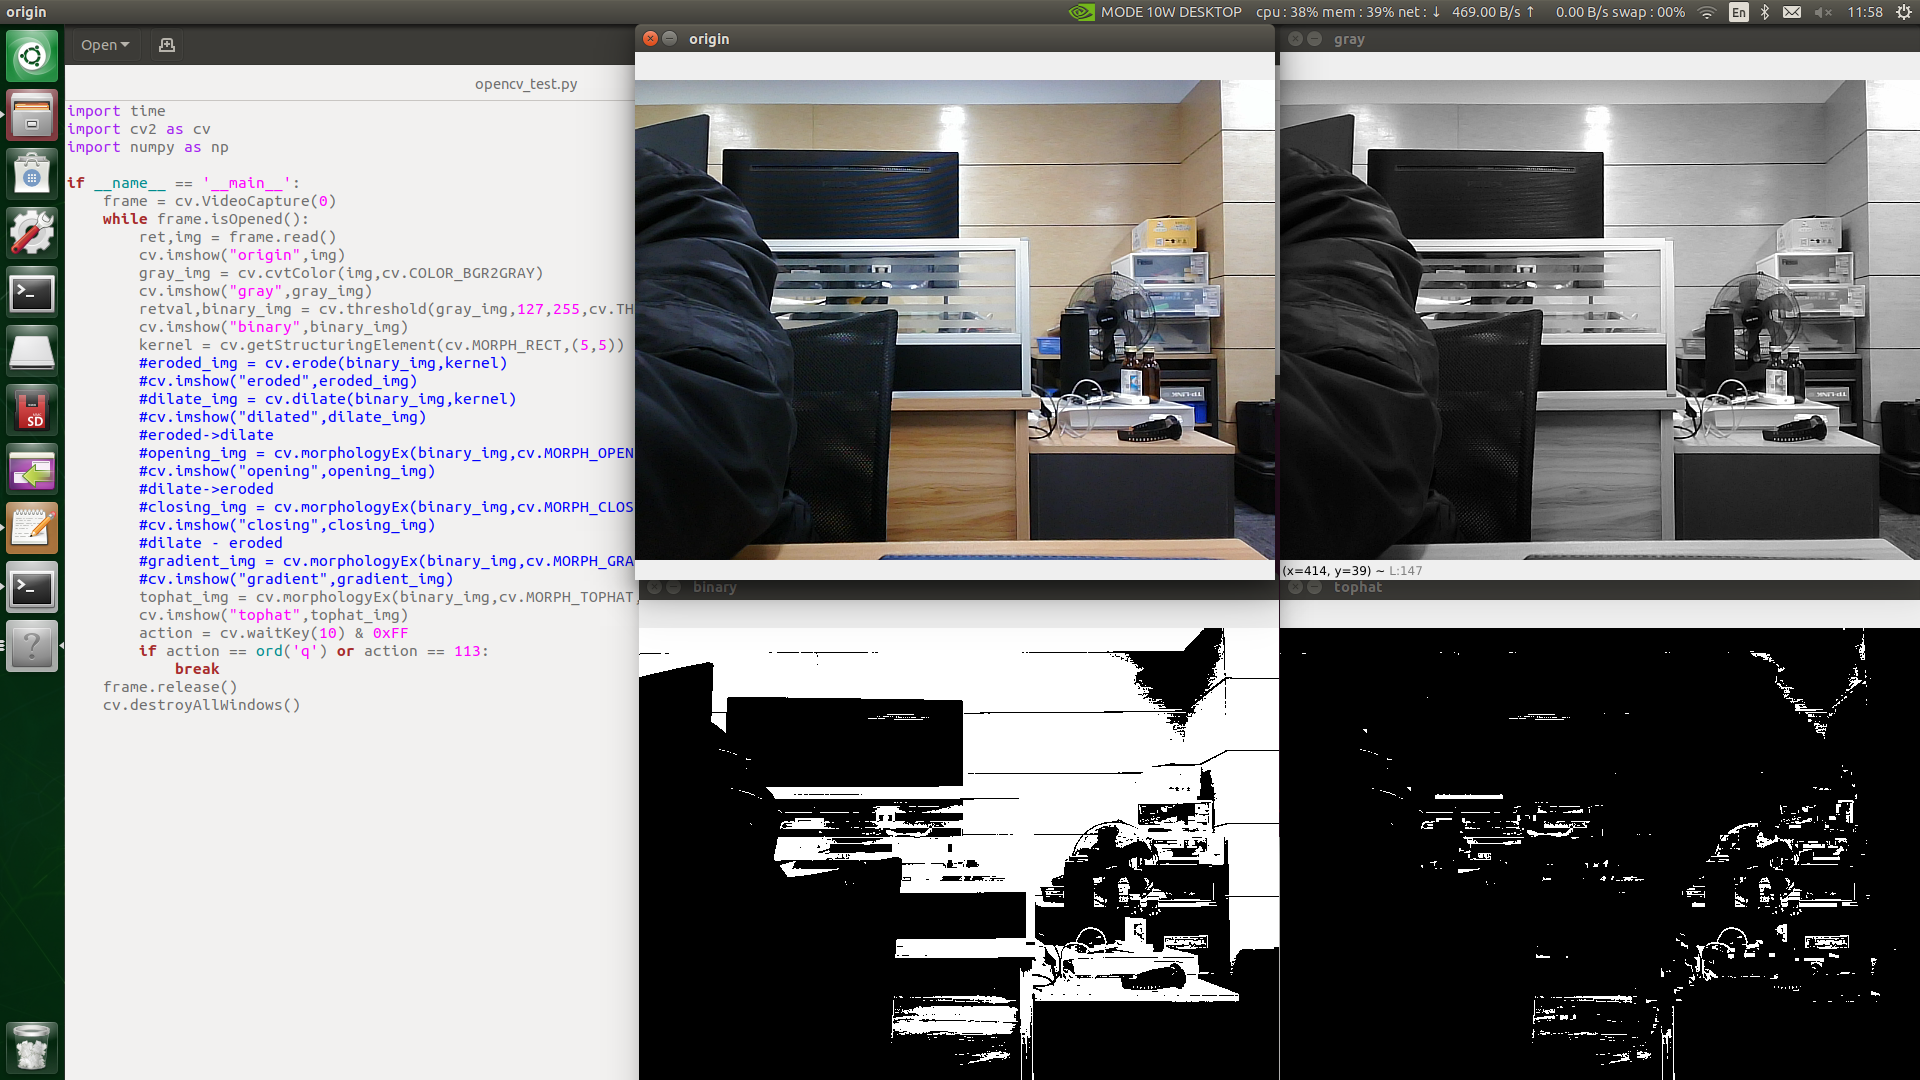Click the removable drive dock icon
The width and height of the screenshot is (1920, 1080).
point(32,351)
